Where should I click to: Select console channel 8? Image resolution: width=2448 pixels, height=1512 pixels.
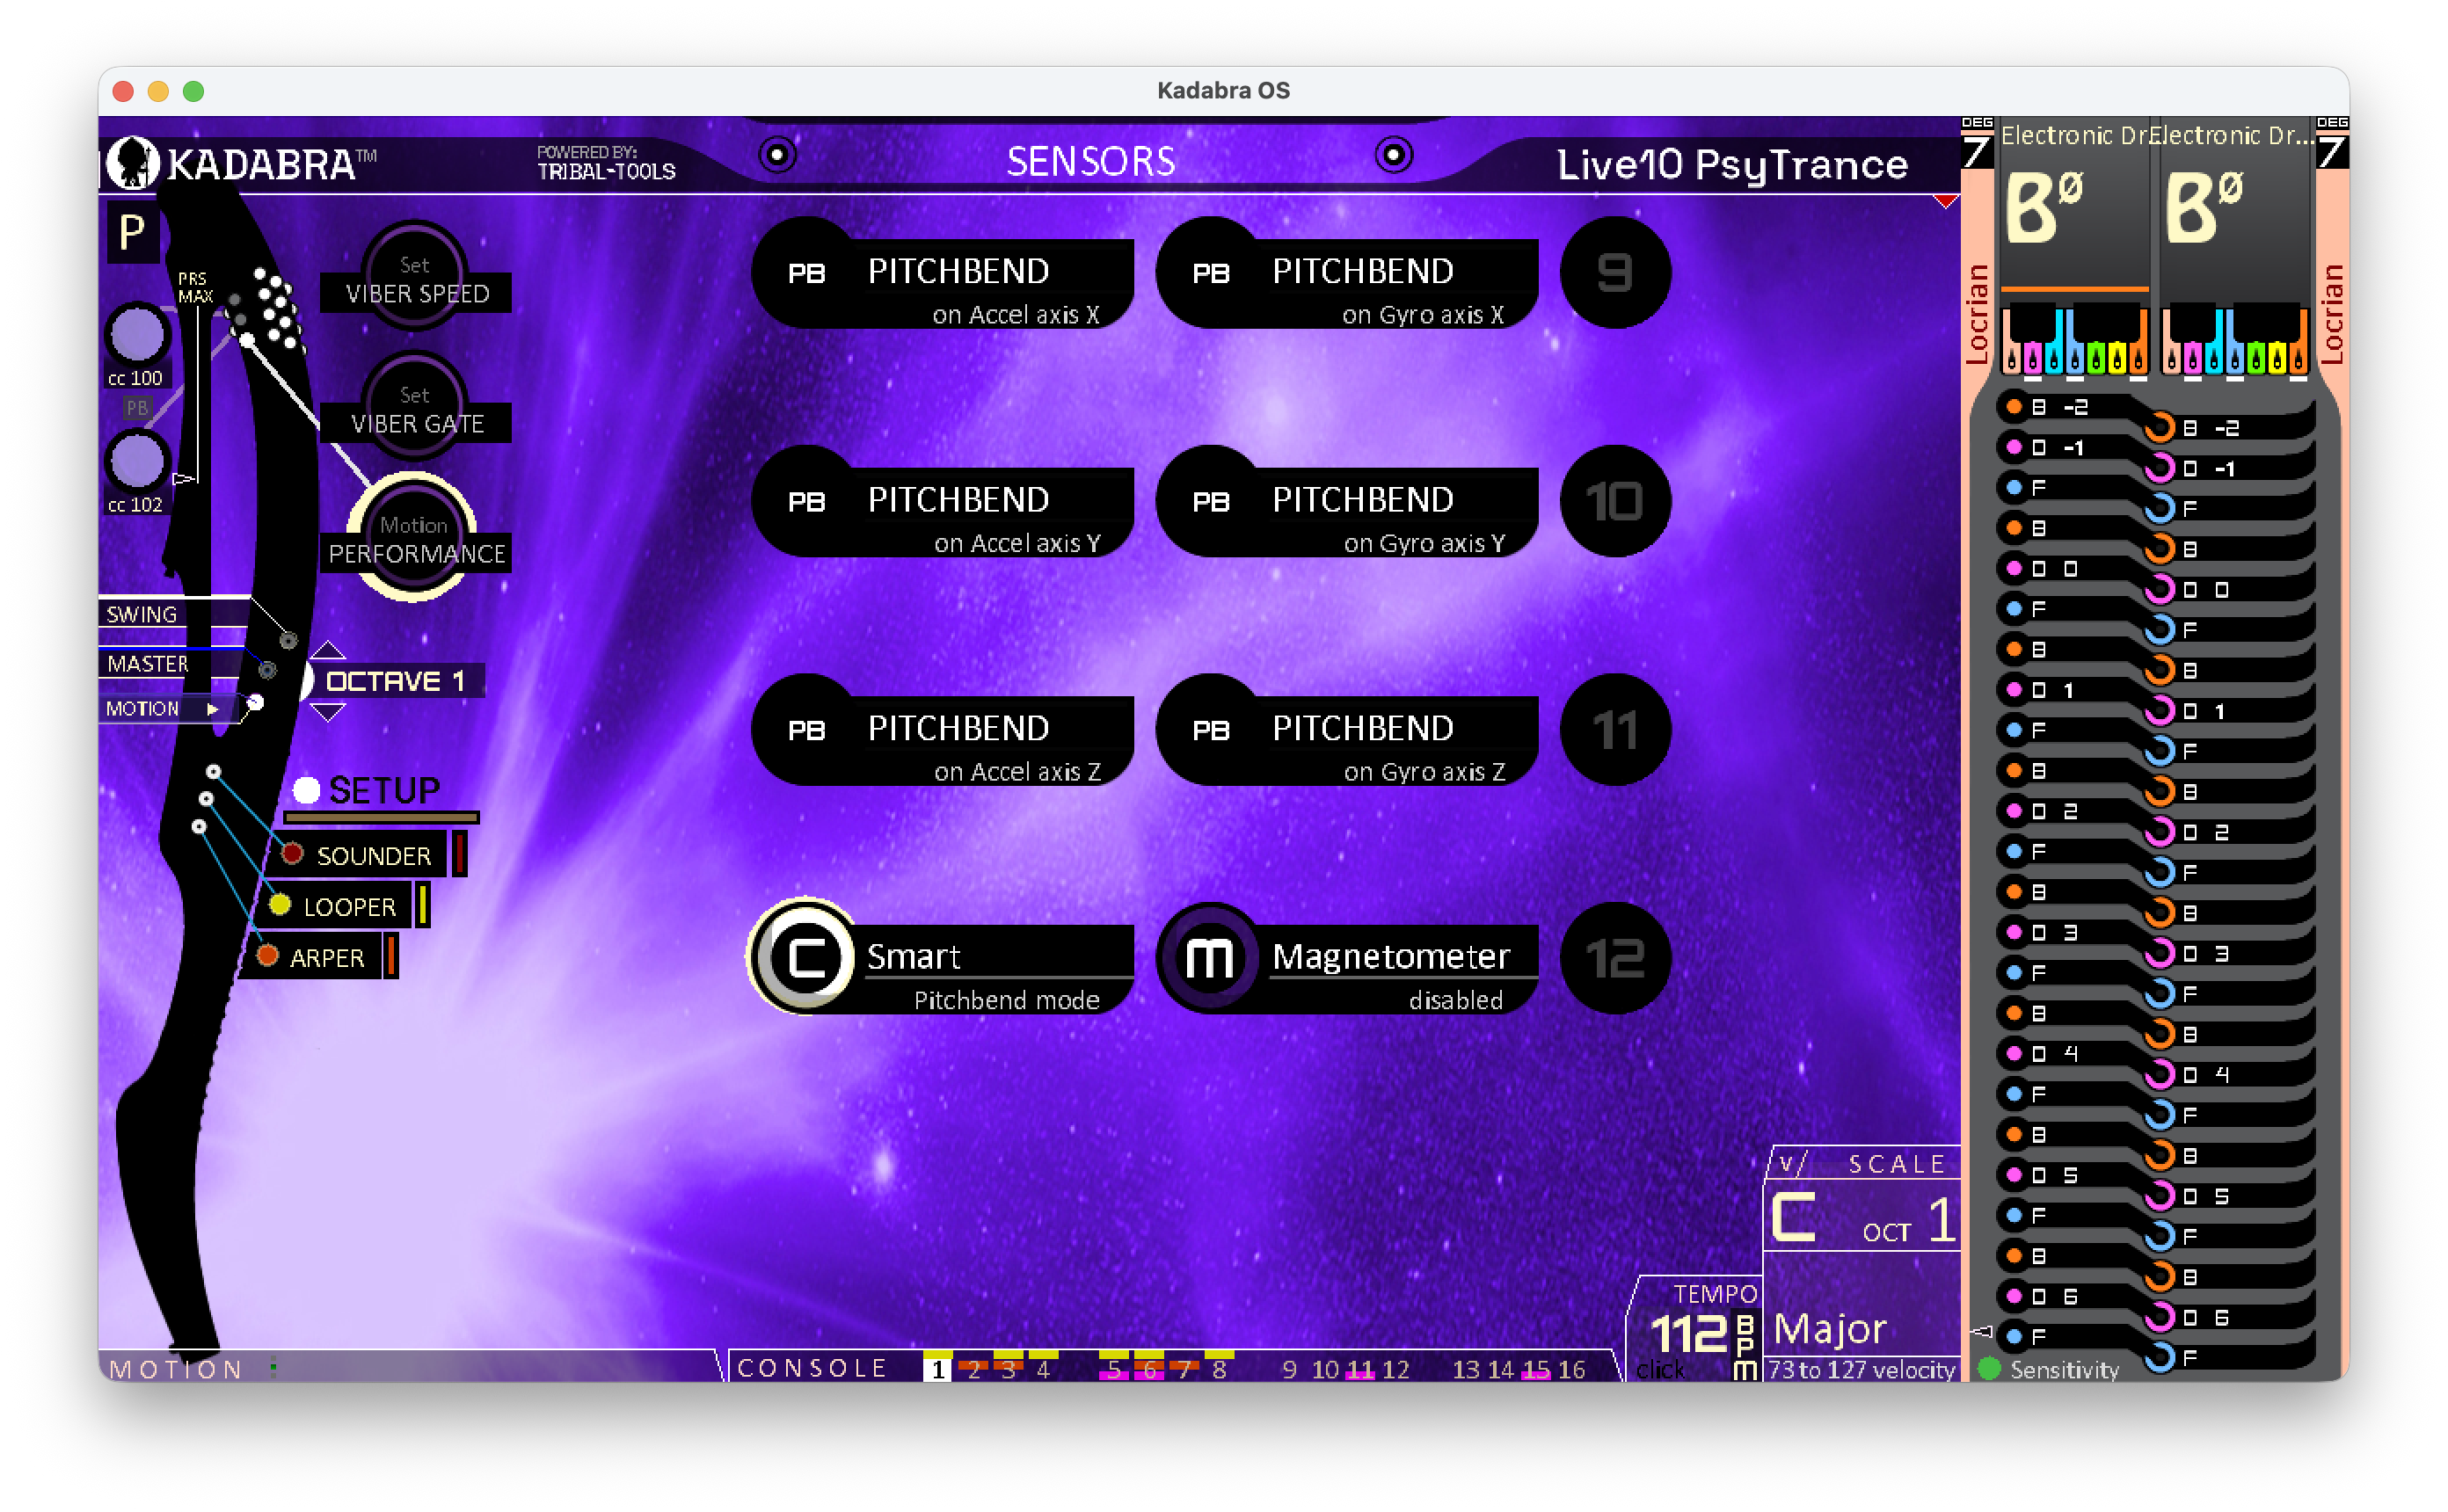[1219, 1368]
